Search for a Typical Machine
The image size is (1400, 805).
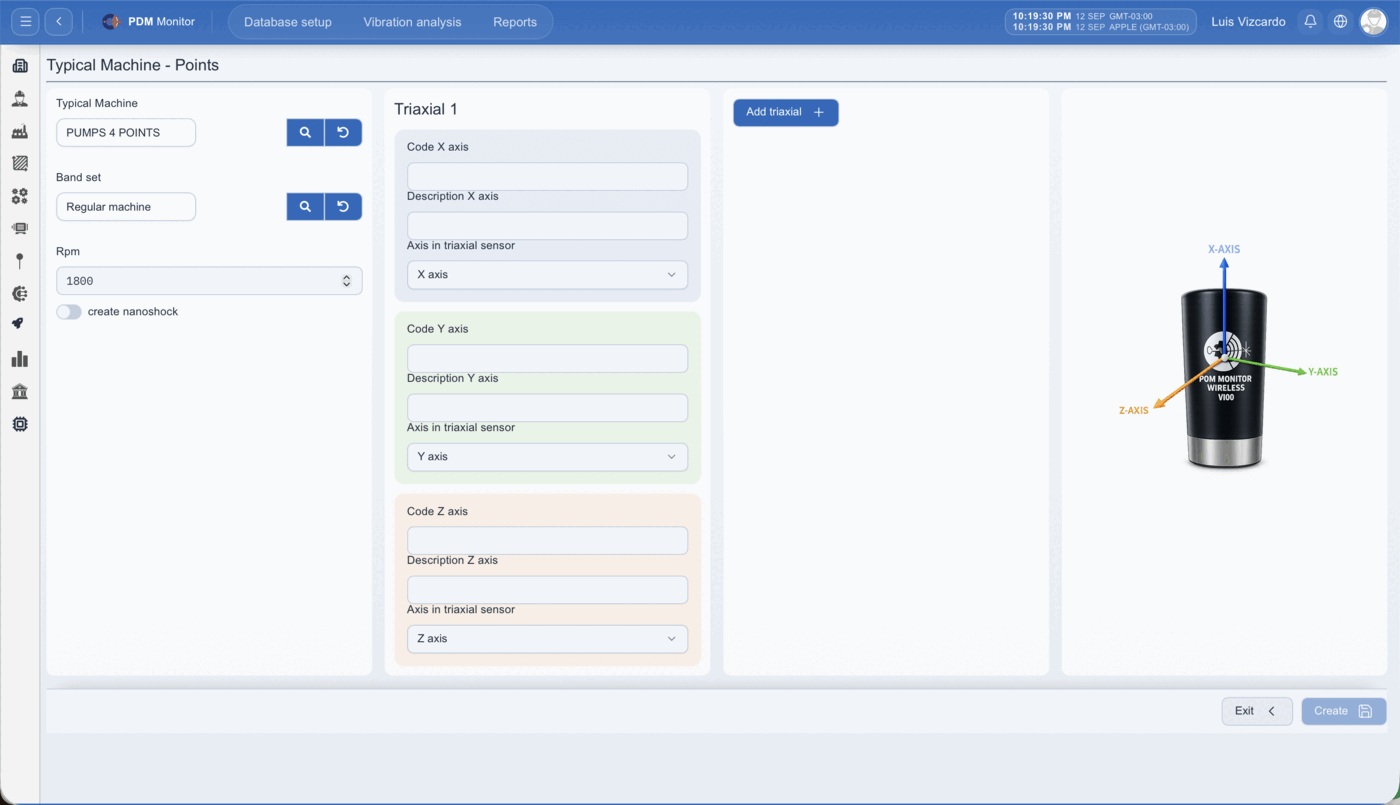click(x=305, y=132)
